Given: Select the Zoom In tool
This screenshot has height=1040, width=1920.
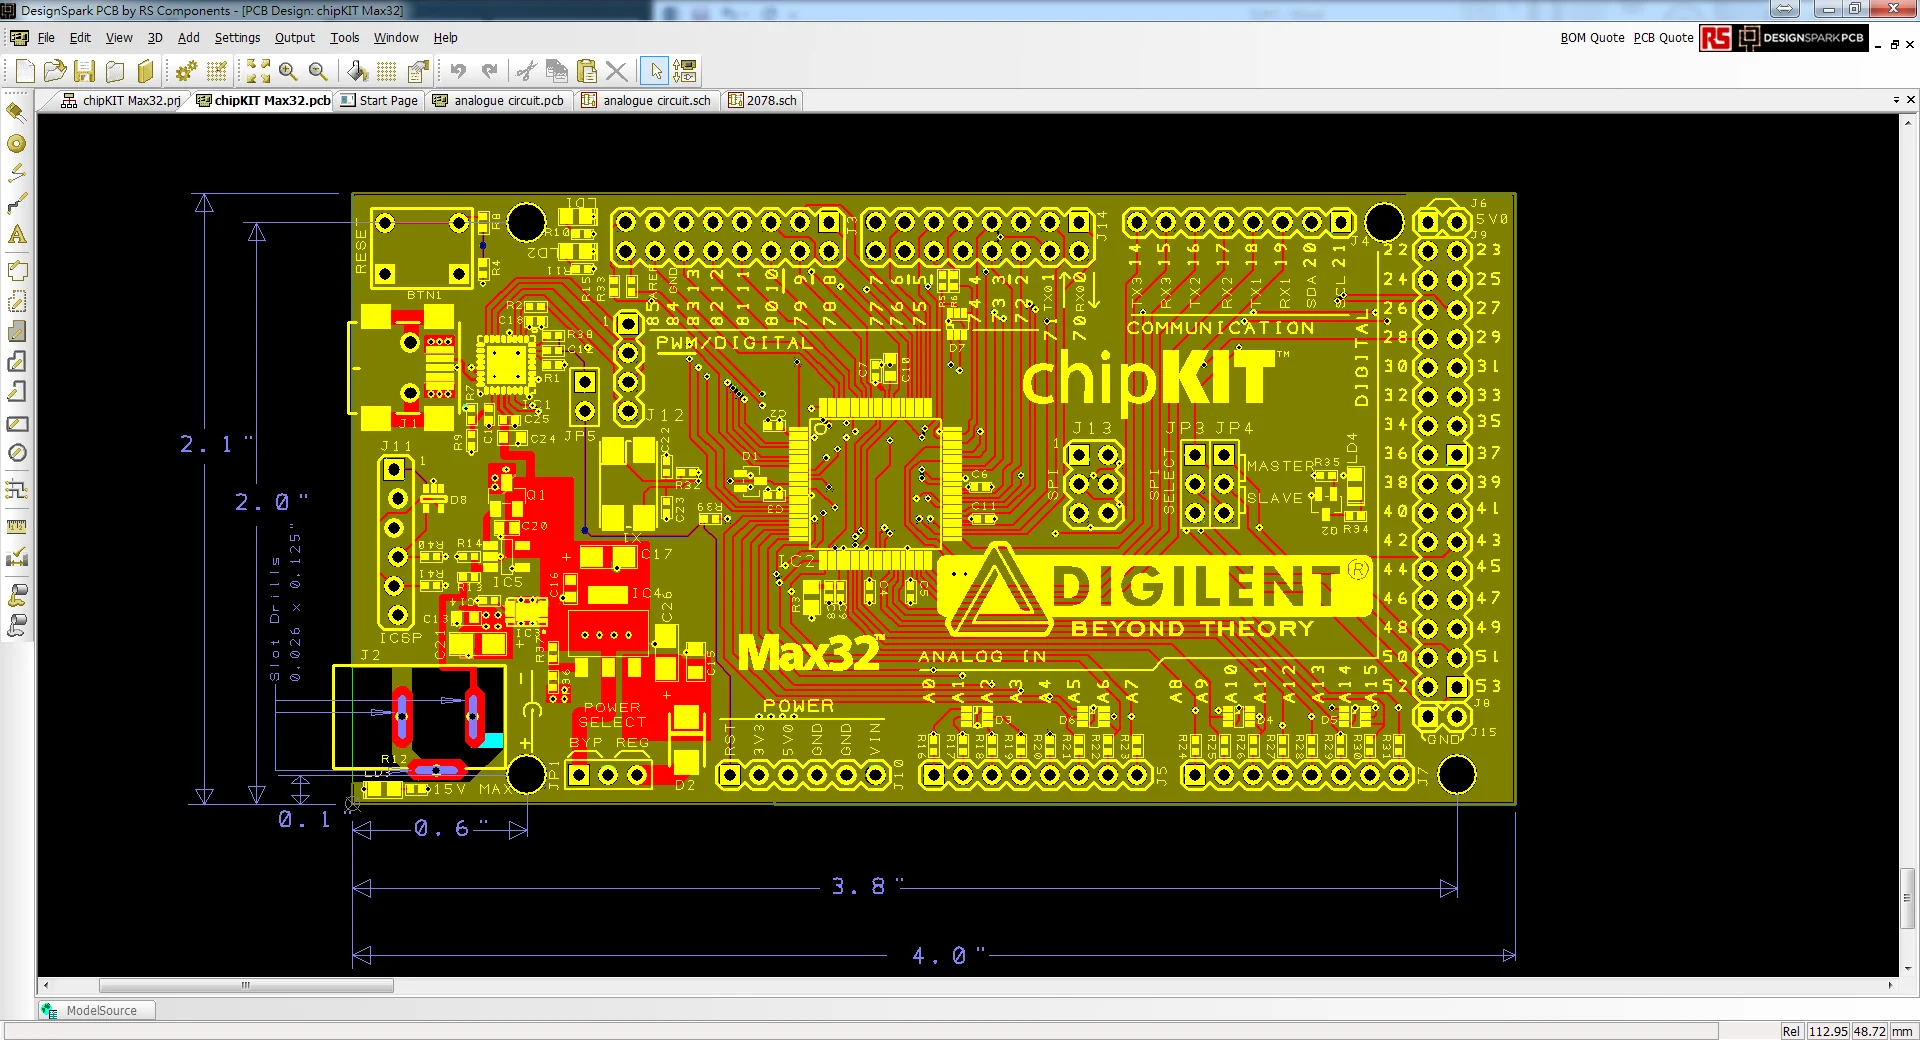Looking at the screenshot, I should click(x=288, y=71).
